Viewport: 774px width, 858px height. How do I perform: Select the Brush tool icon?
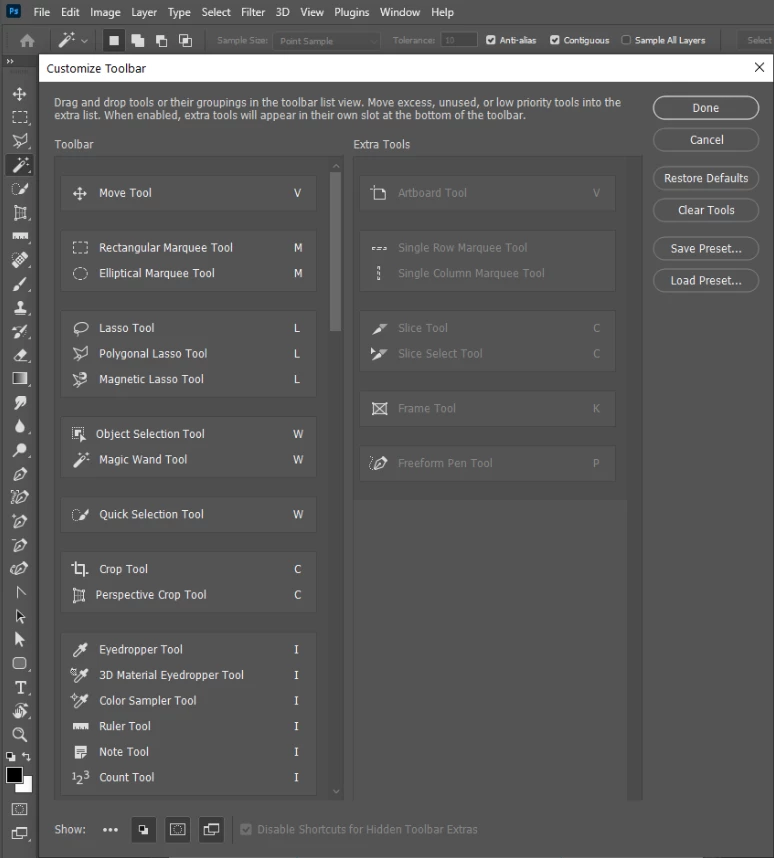click(20, 284)
